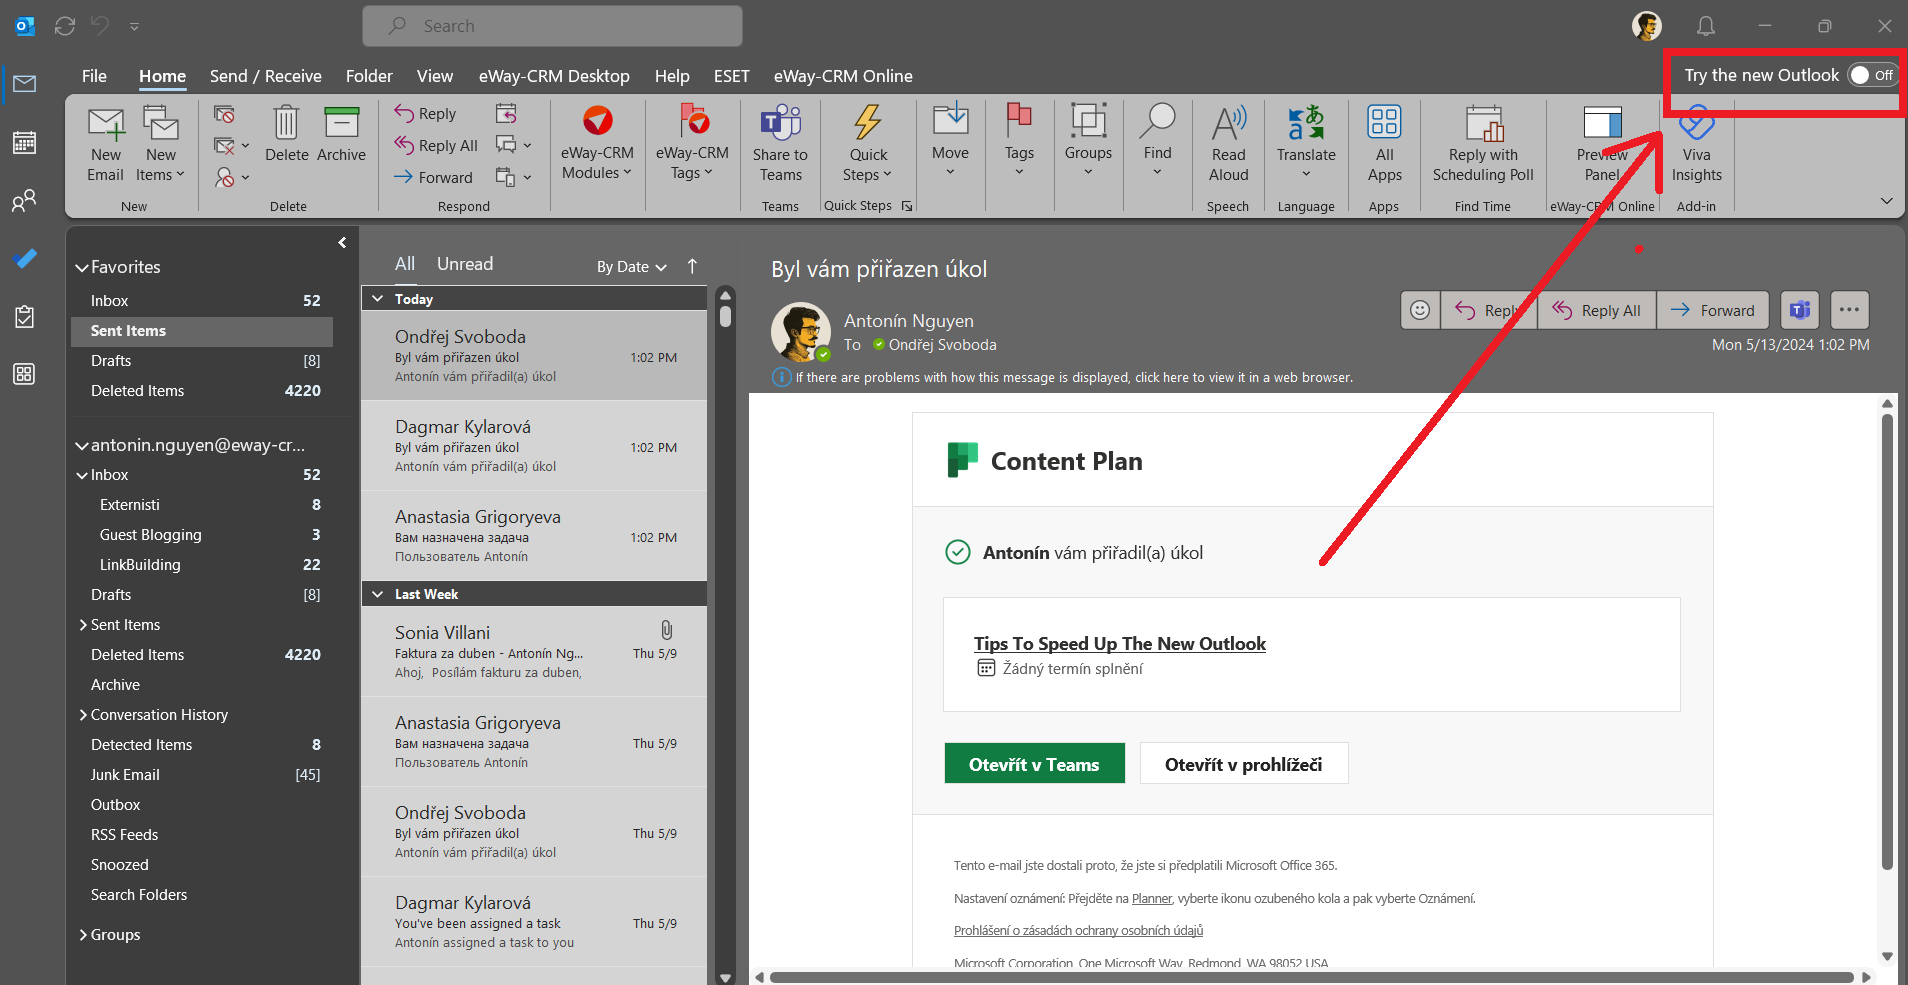Open Tips To Speed Up The New Outlook link

click(x=1120, y=644)
